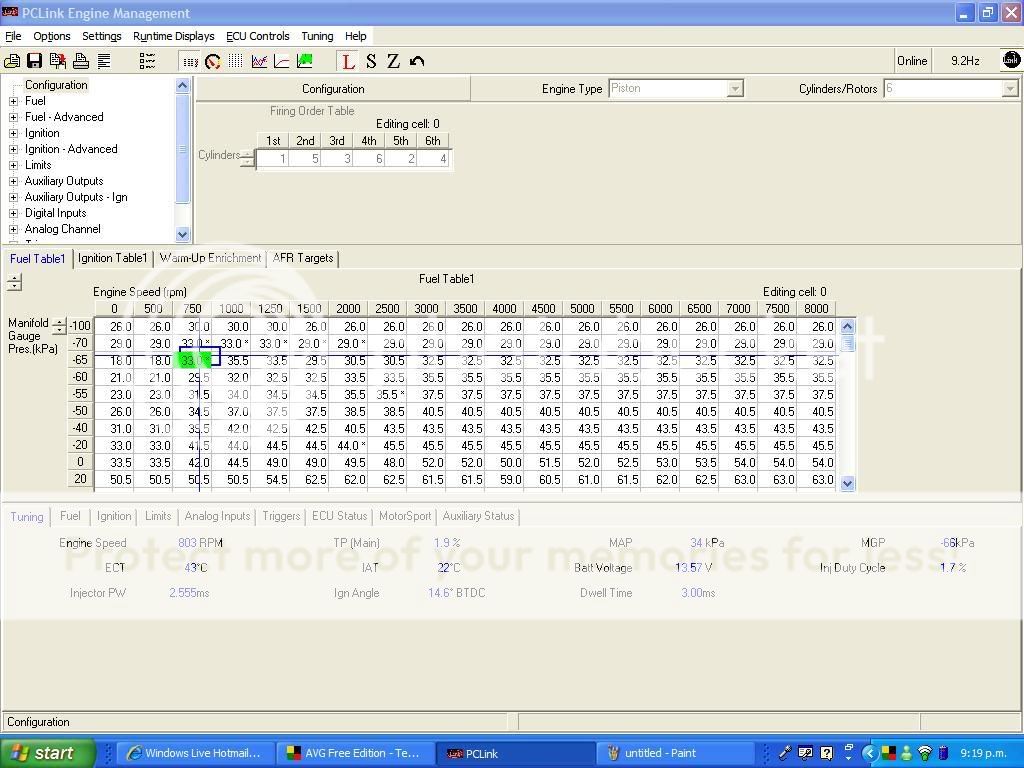This screenshot has width=1024, height=768.
Task: Click the 1st firing order cell
Action: (x=273, y=159)
